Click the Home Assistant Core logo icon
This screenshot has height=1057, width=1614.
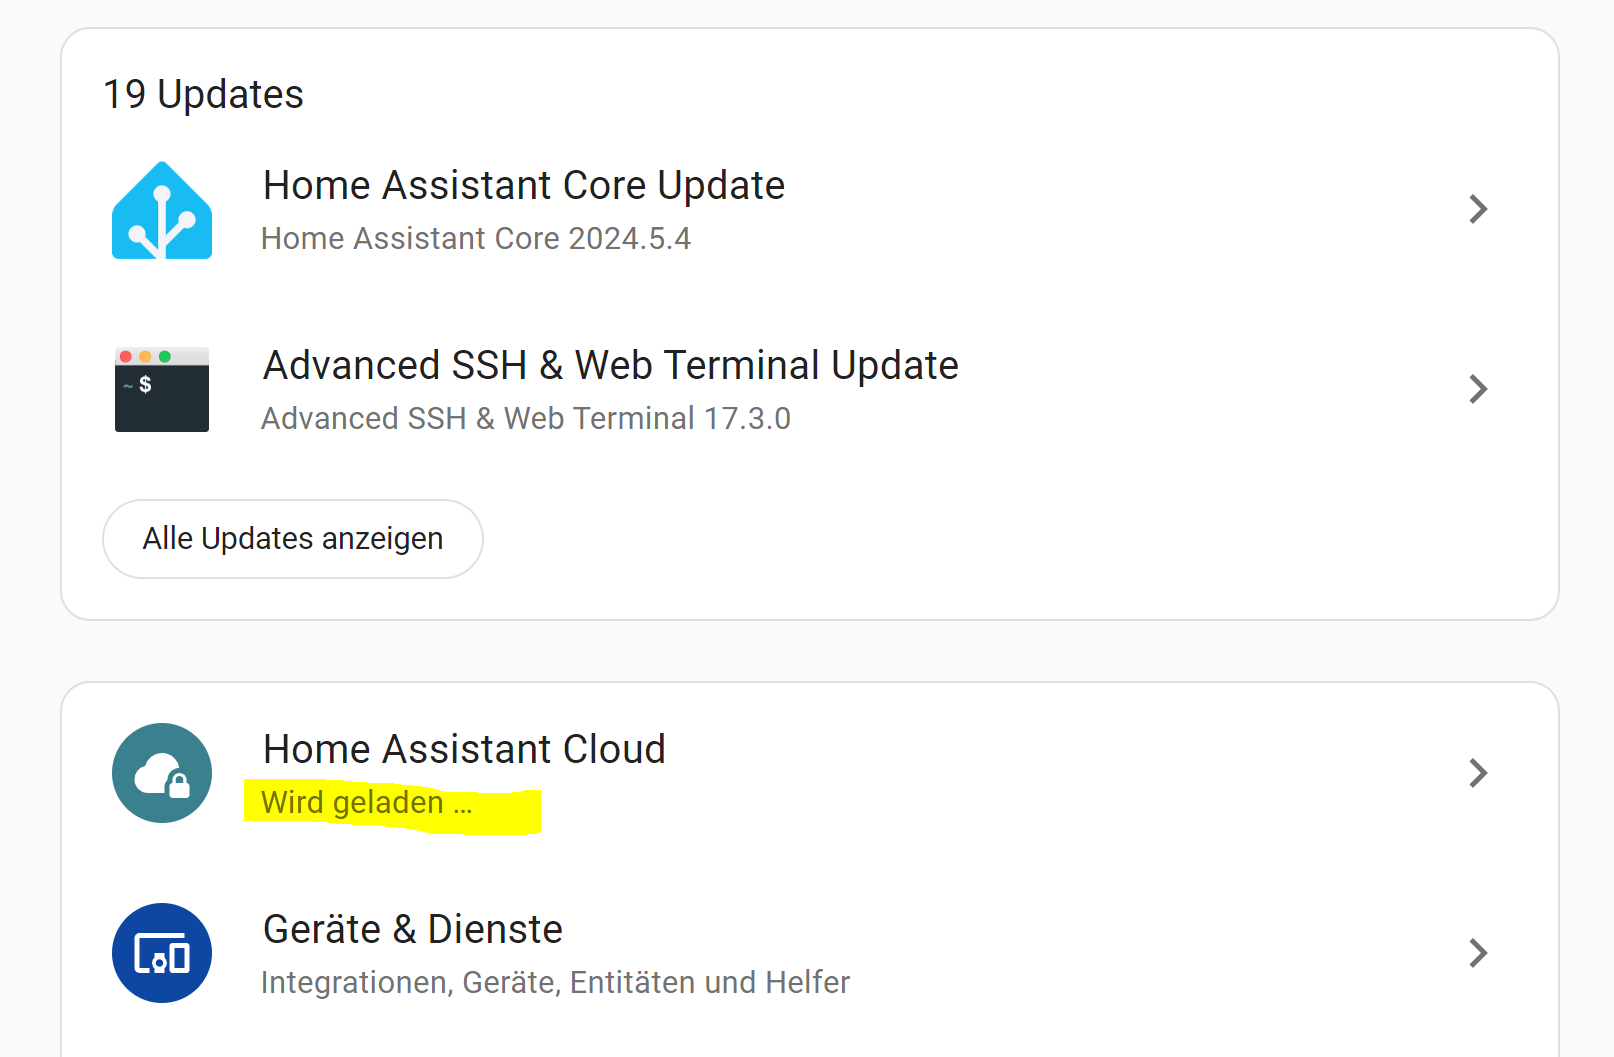point(162,211)
